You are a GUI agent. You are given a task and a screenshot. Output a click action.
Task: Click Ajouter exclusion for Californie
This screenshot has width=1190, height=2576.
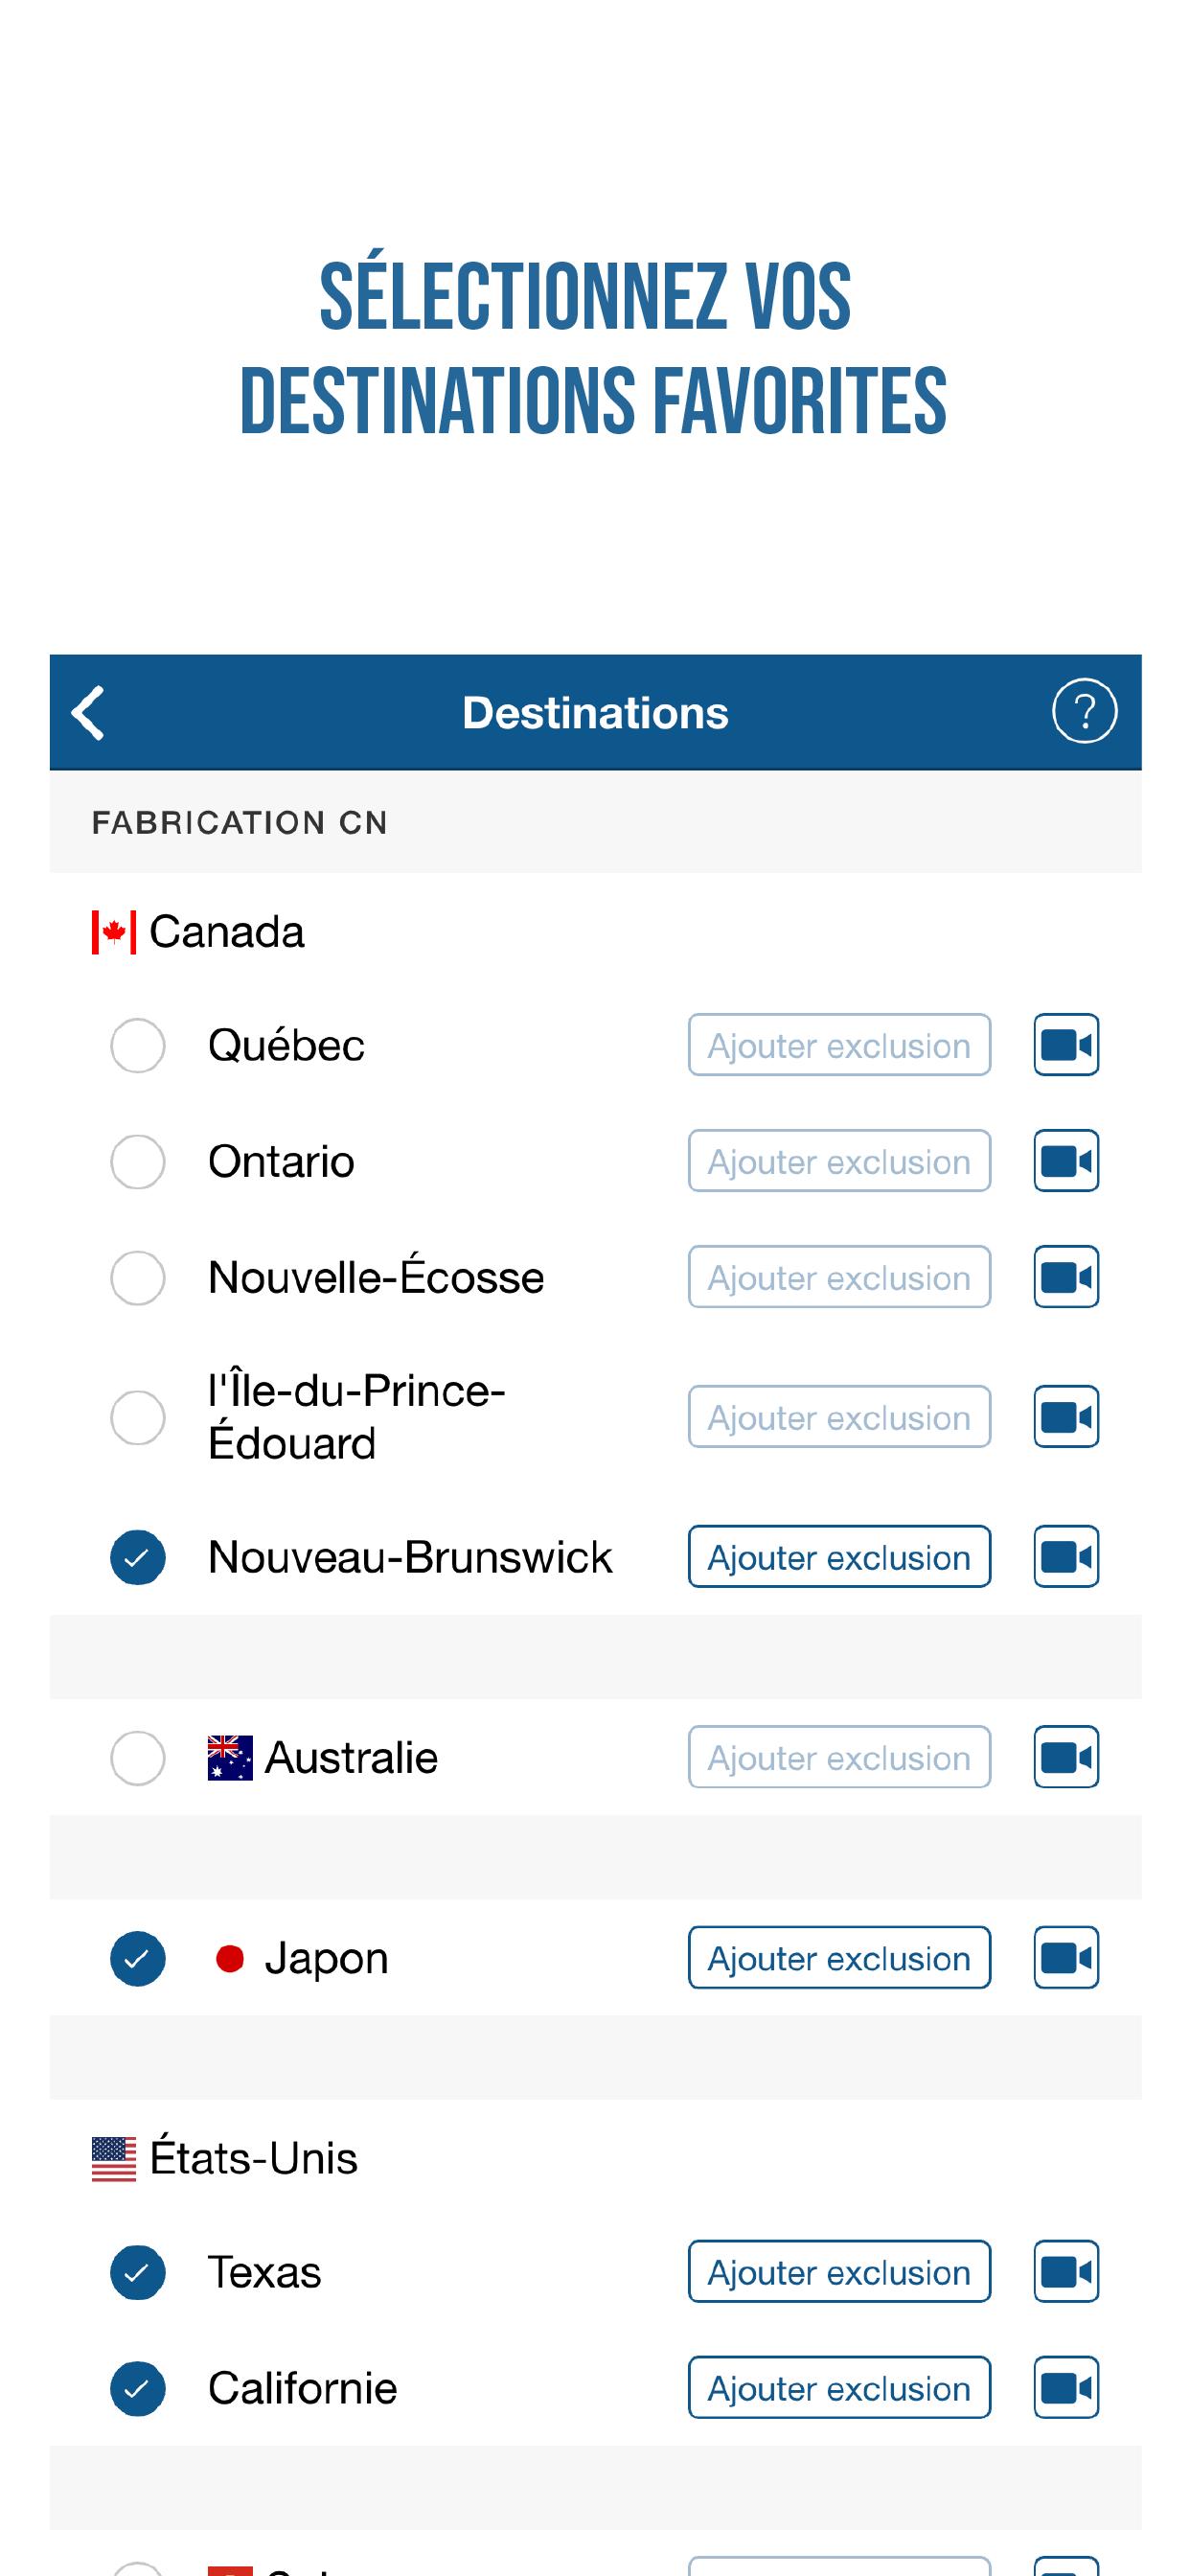(839, 2388)
